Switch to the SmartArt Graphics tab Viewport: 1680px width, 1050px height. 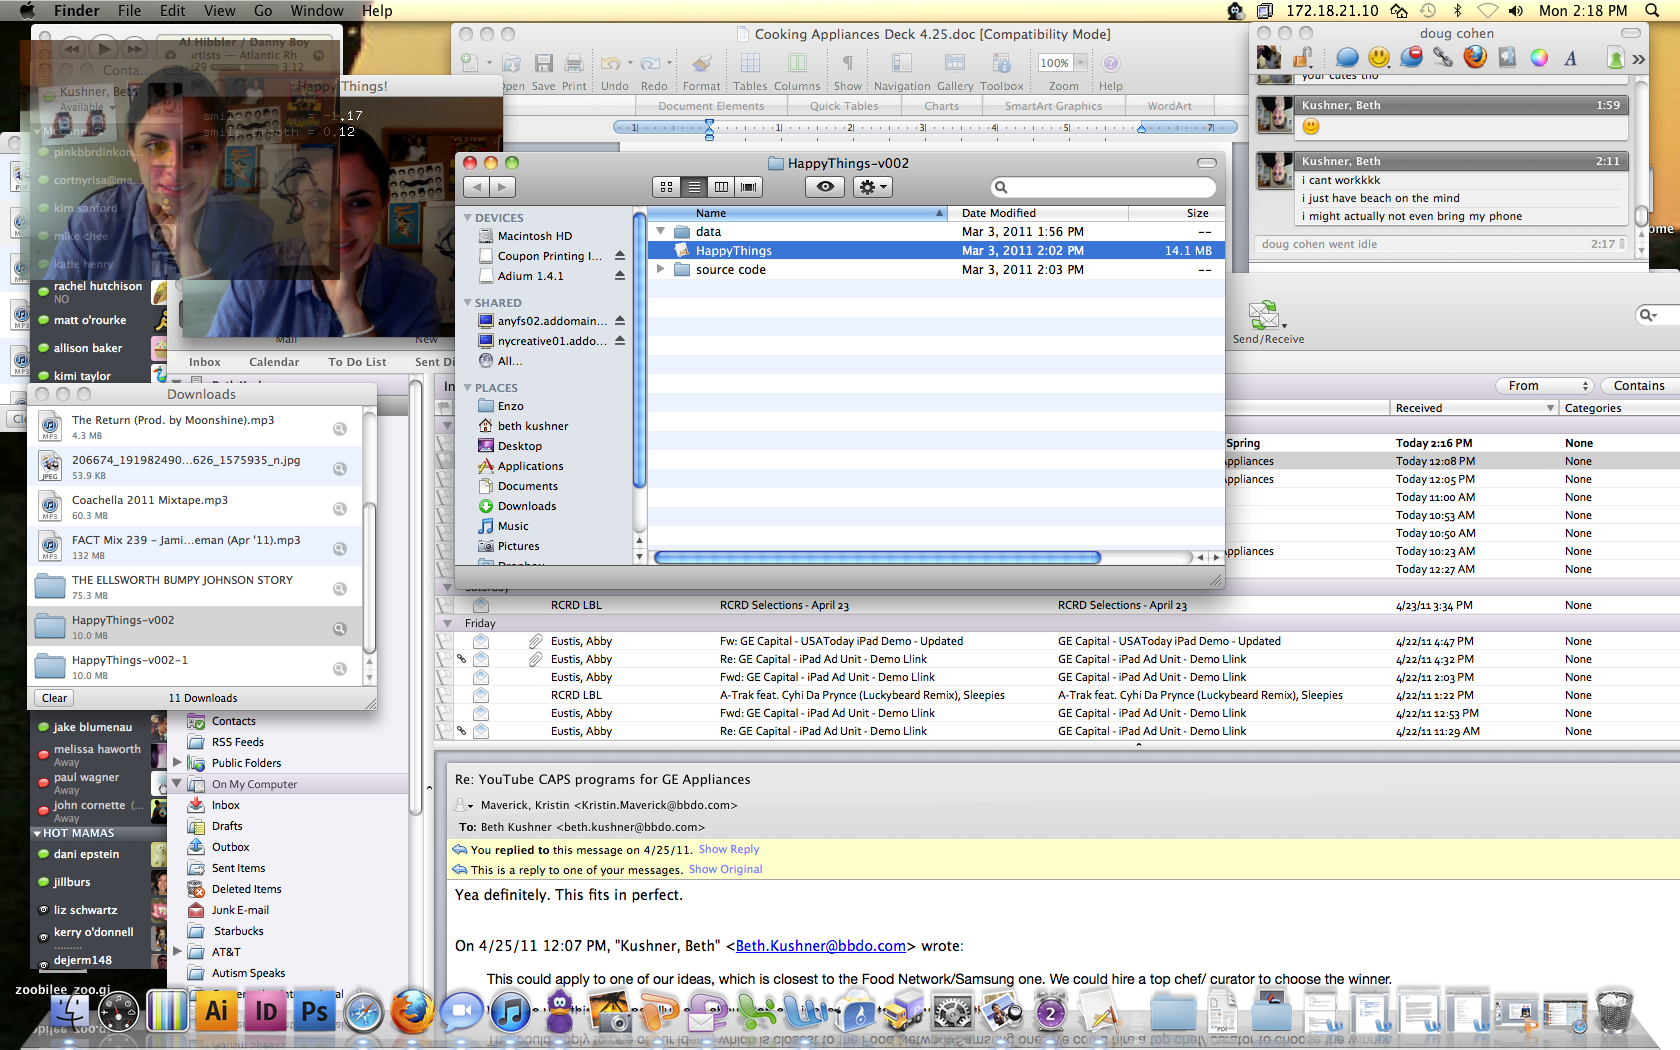click(x=1053, y=106)
